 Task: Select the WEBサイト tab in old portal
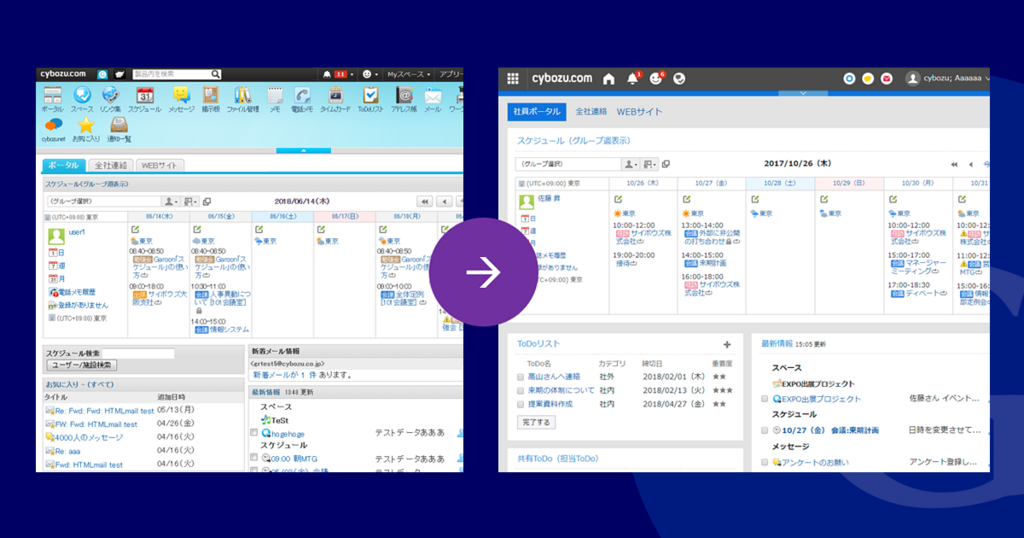[159, 166]
